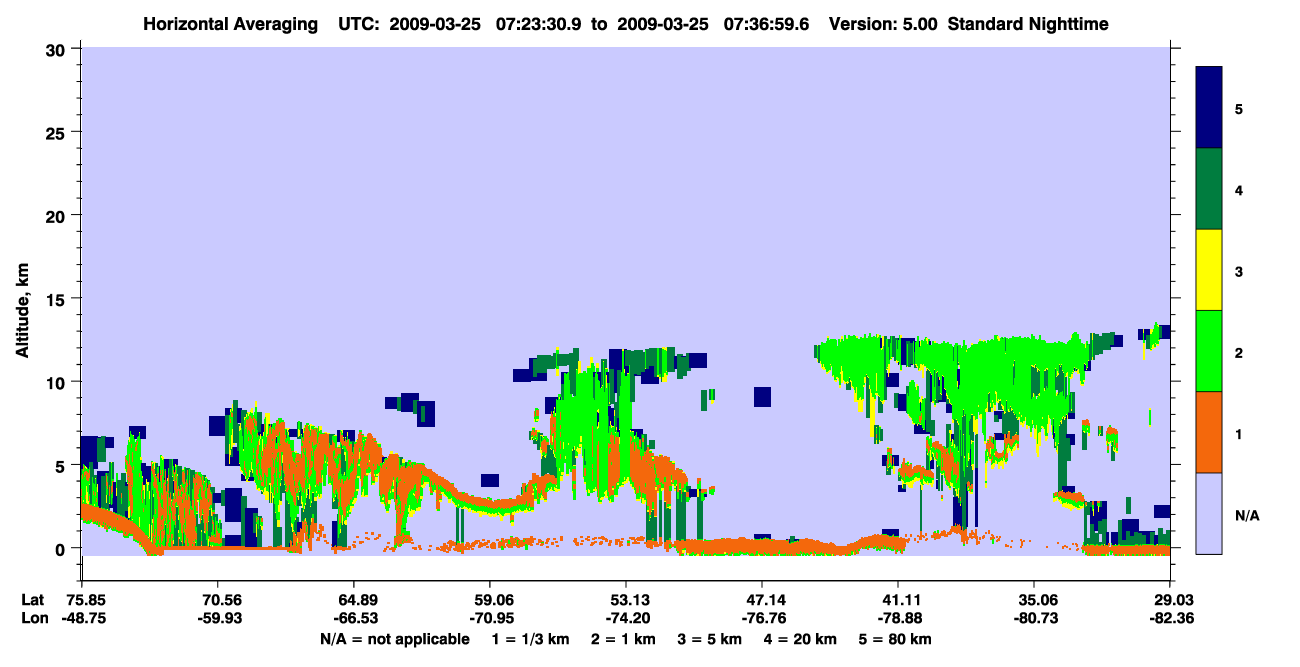The width and height of the screenshot is (1300, 667).
Task: Click the longitude value -76.76
Action: coord(762,618)
